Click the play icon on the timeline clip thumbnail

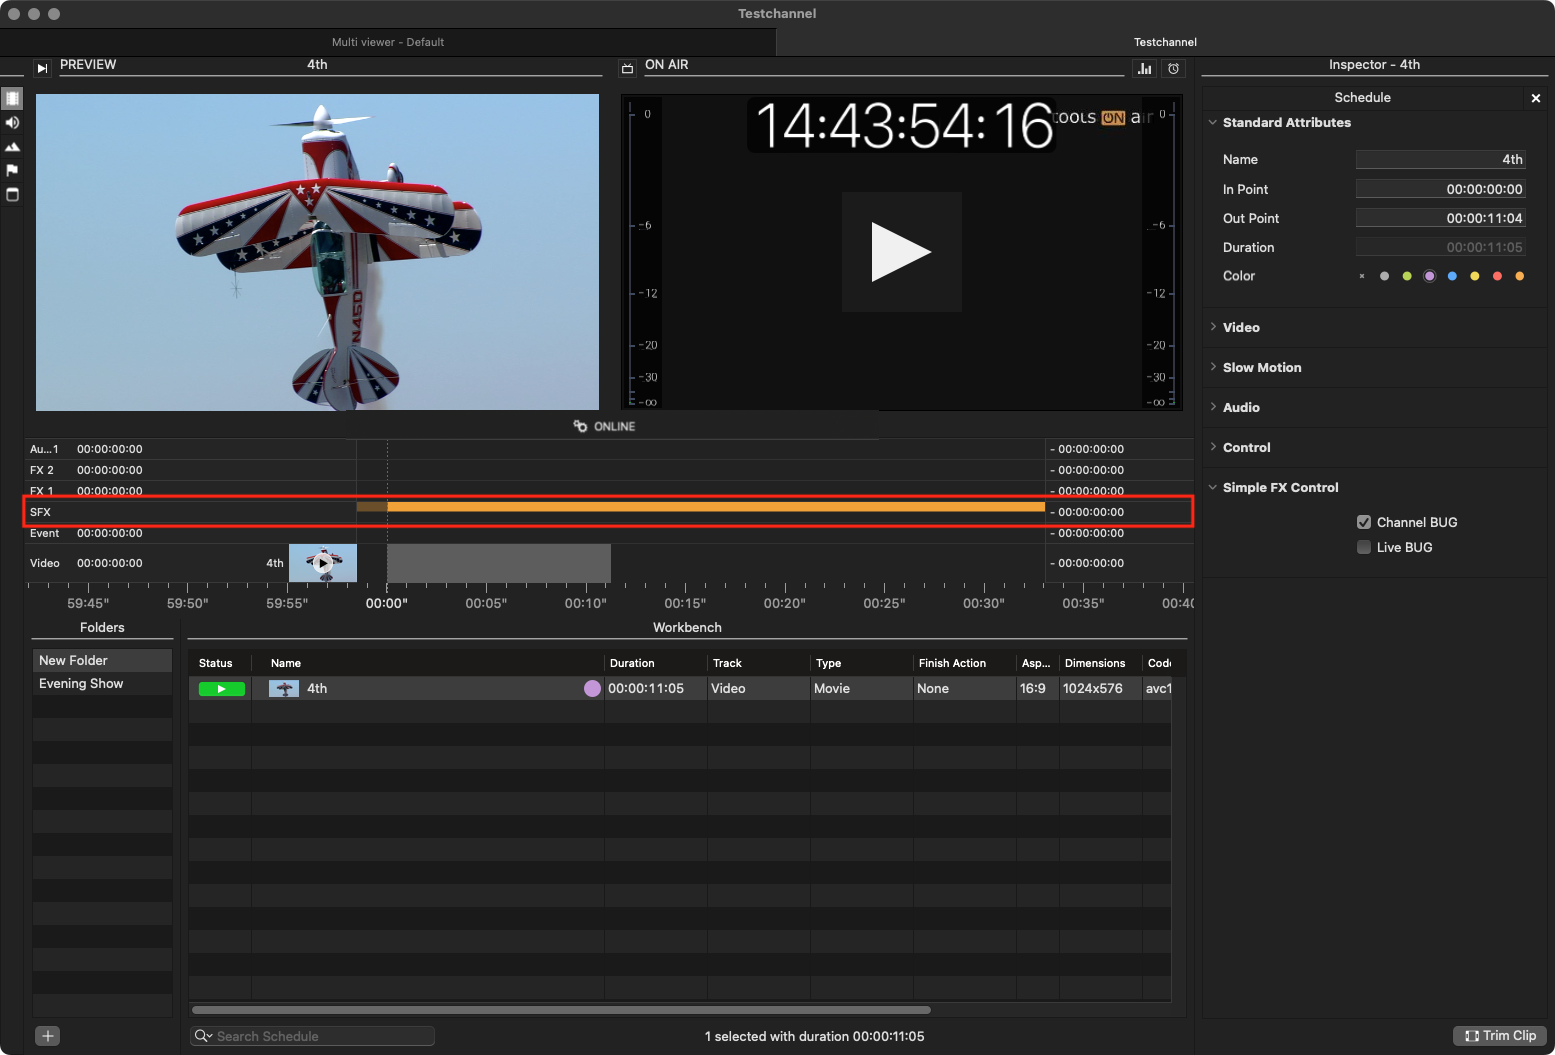coord(323,563)
